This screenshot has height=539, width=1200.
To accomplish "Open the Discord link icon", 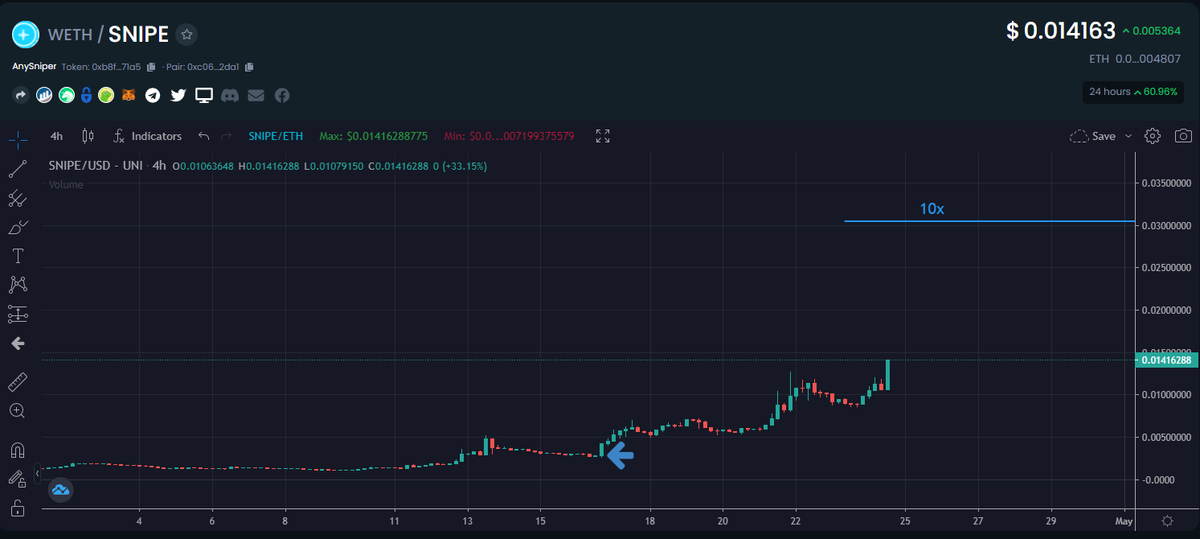I will (230, 96).
